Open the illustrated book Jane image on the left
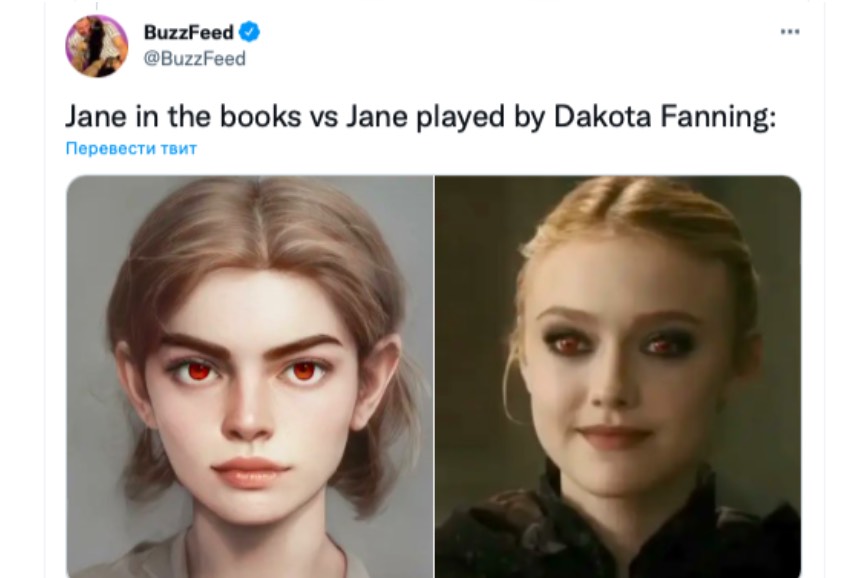This screenshot has width=868, height=578. pos(250,376)
